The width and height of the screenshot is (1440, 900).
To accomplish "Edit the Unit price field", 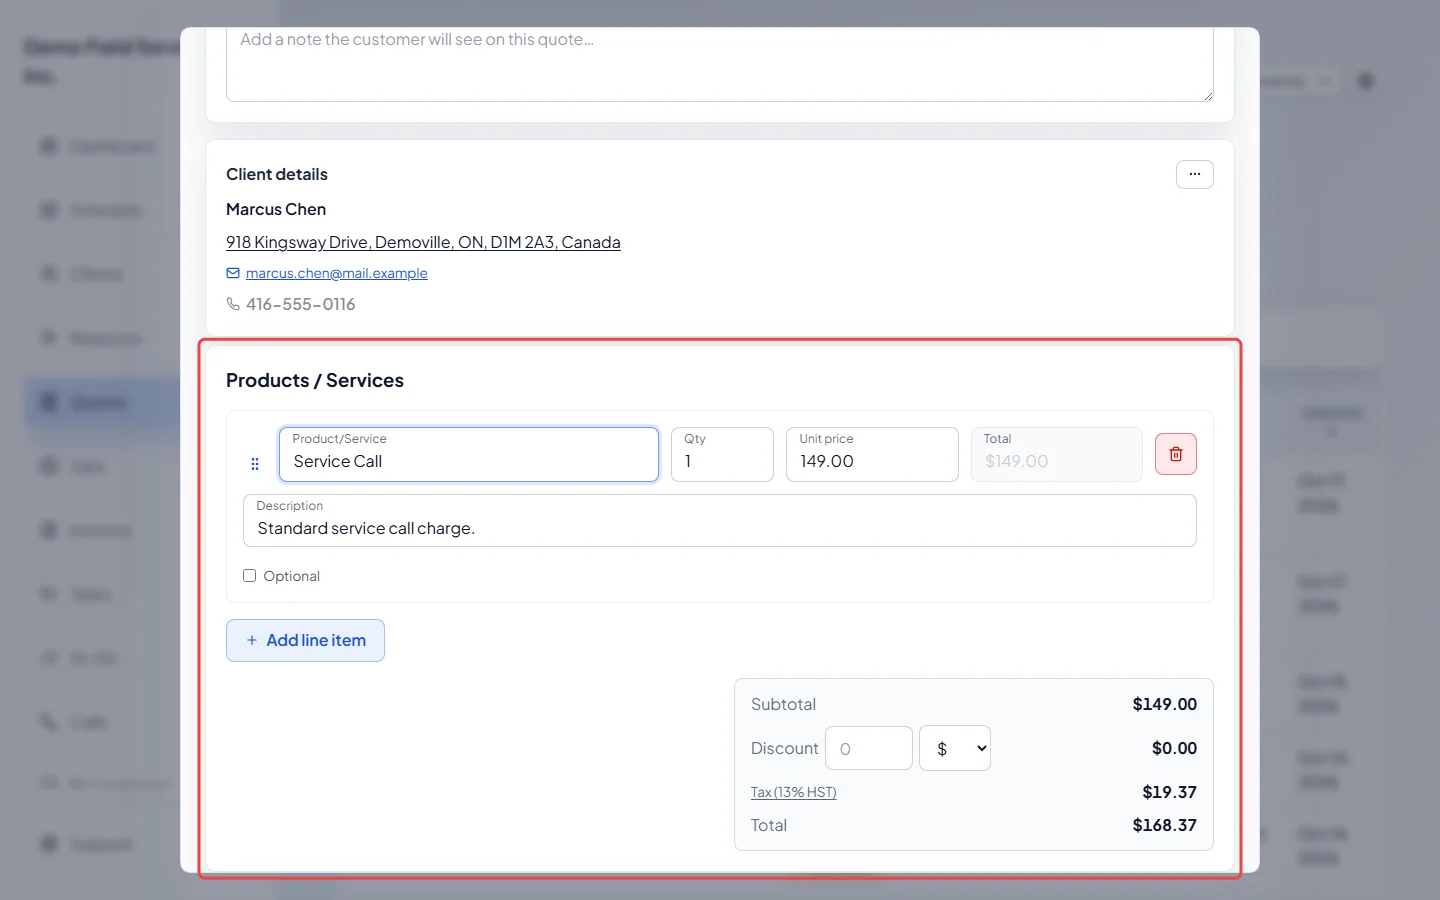I will point(872,454).
